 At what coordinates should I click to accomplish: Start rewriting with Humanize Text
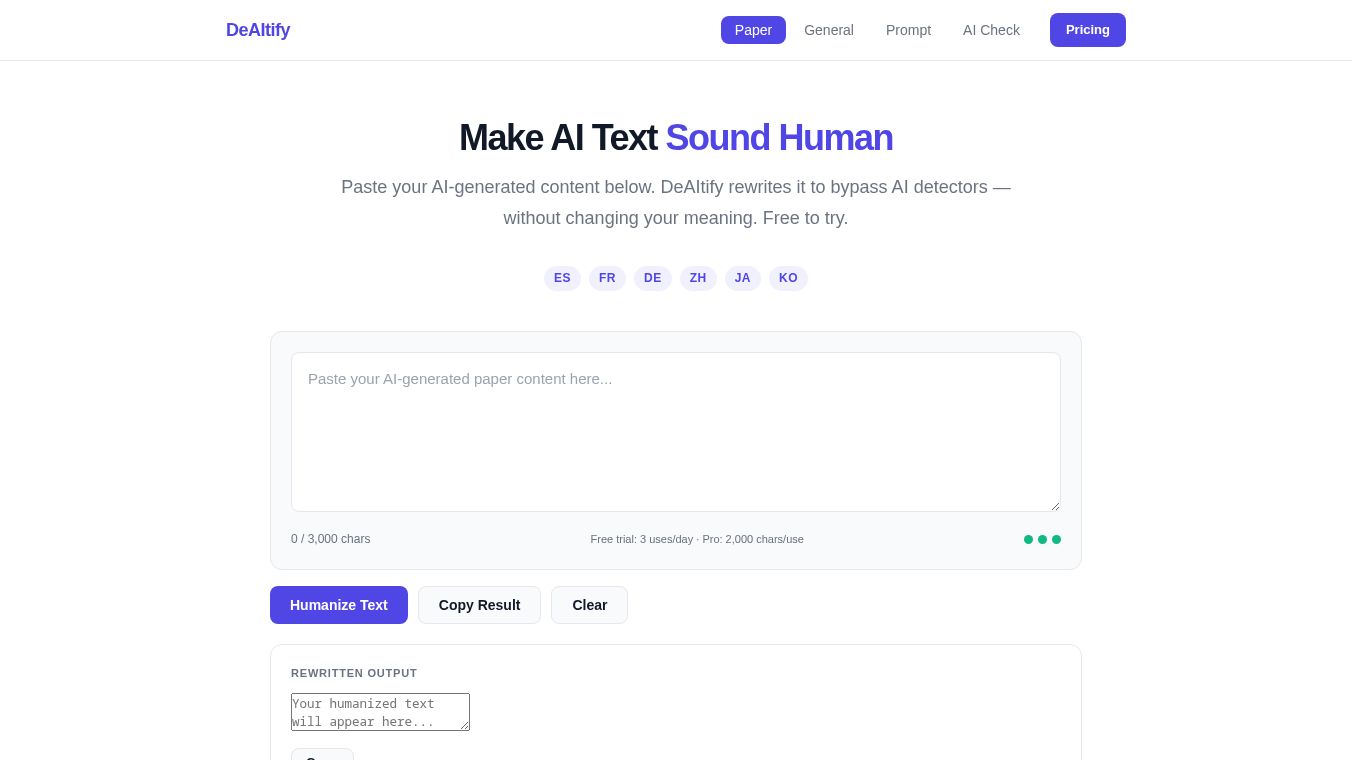pyautogui.click(x=339, y=605)
